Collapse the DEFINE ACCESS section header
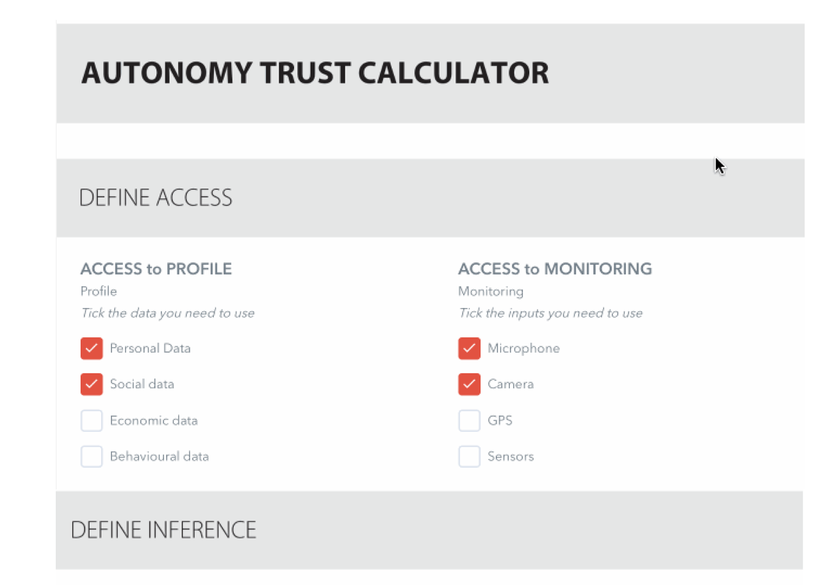The width and height of the screenshot is (829, 585). [155, 198]
